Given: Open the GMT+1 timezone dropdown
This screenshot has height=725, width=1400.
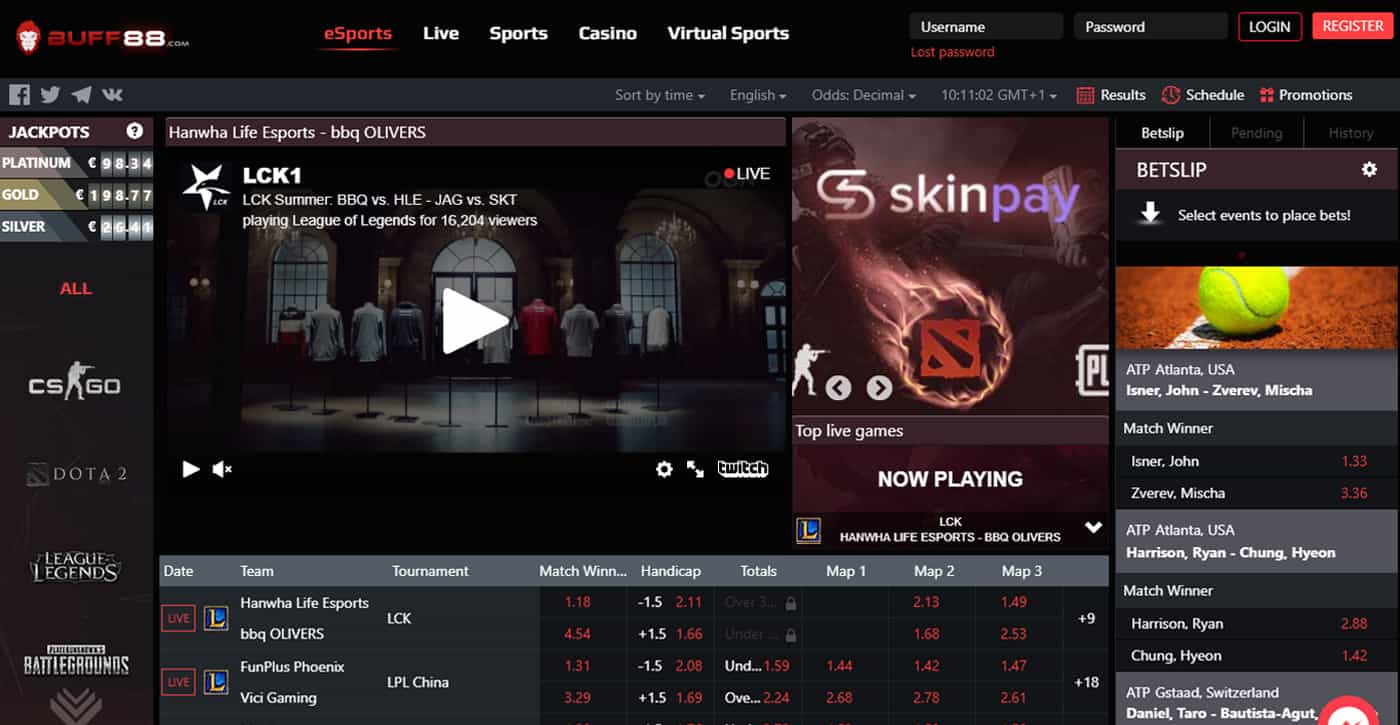Looking at the screenshot, I should [999, 95].
